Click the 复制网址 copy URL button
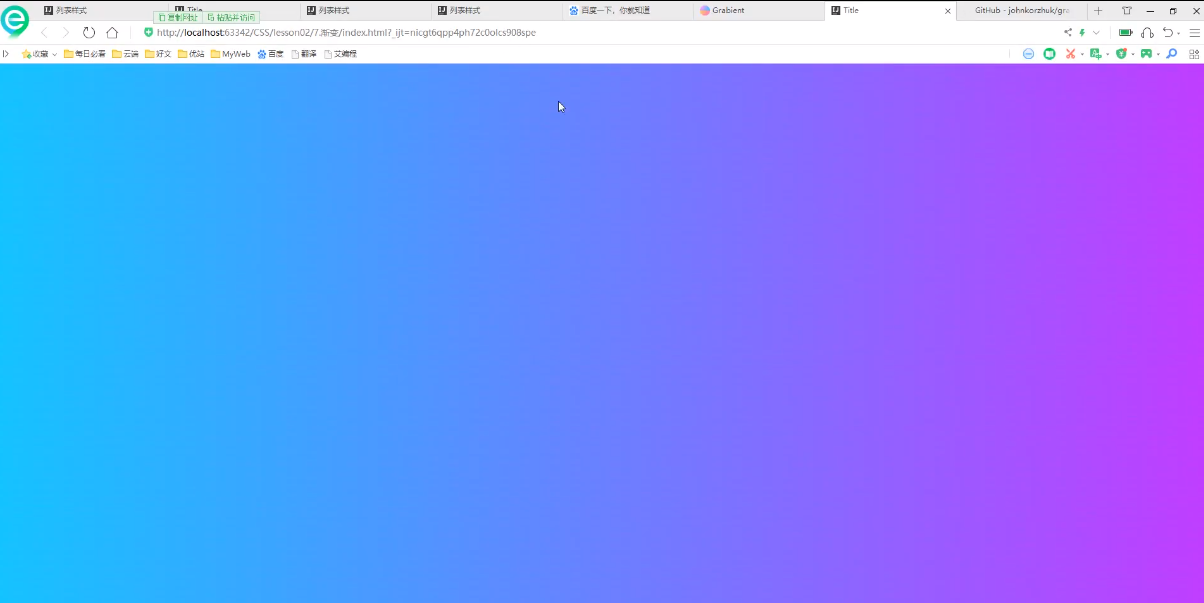Image resolution: width=1204 pixels, height=603 pixels. [x=178, y=17]
